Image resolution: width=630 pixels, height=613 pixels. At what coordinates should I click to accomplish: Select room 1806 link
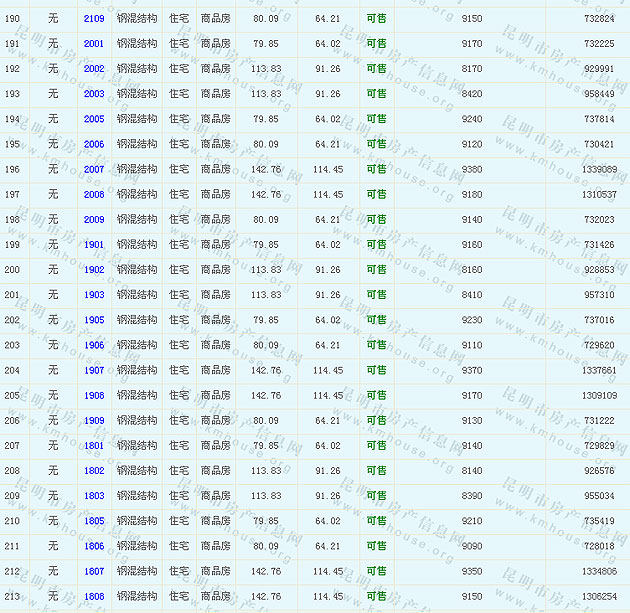point(93,546)
